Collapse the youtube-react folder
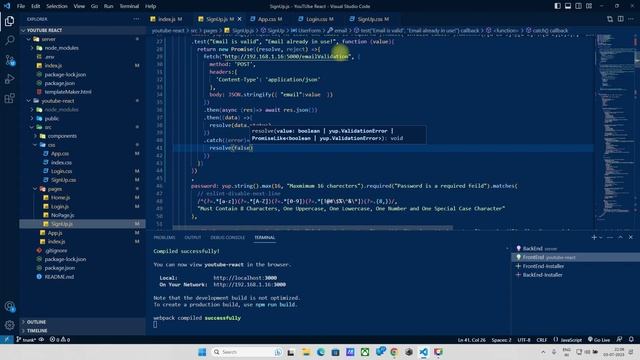The image size is (640, 360). [82, 101]
